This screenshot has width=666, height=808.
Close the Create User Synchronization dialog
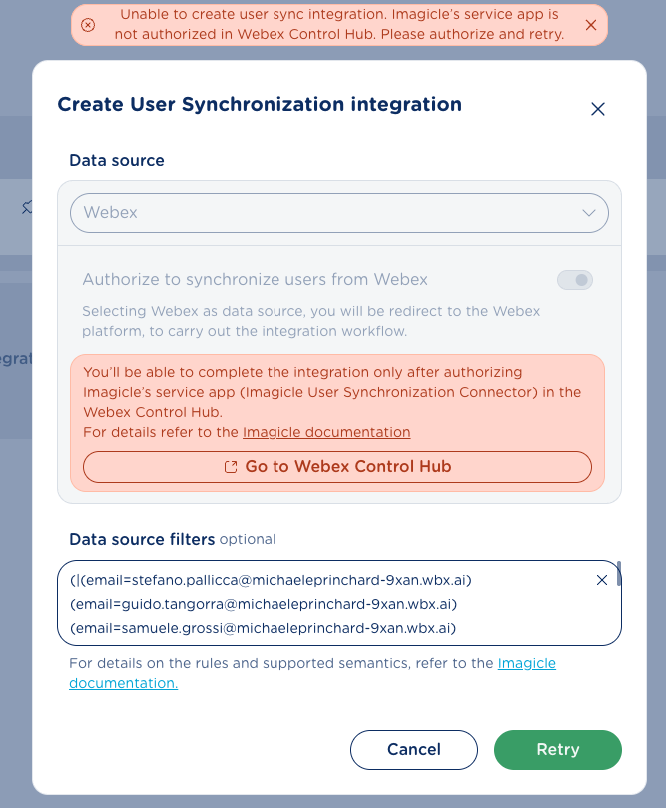click(x=598, y=109)
